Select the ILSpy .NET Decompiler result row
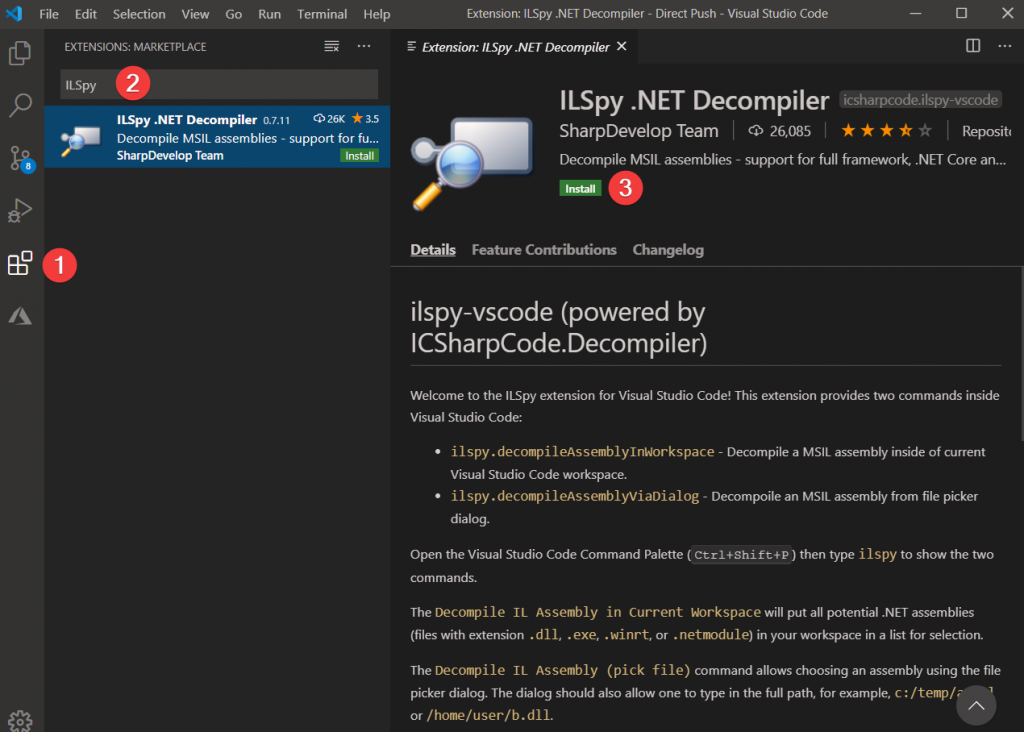This screenshot has width=1024, height=732. 217,136
